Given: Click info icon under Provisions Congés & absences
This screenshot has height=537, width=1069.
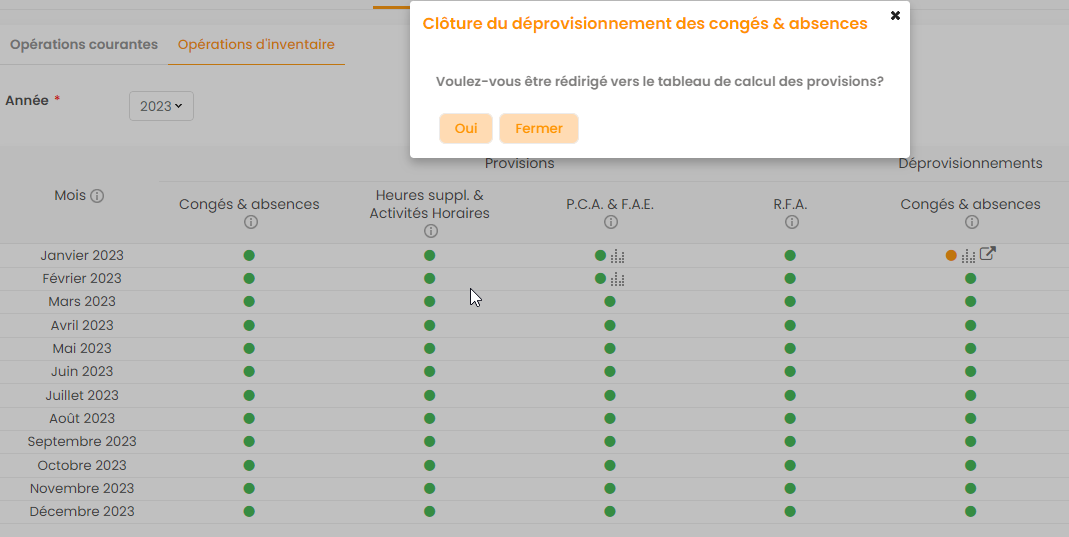Looking at the screenshot, I should (x=250, y=222).
